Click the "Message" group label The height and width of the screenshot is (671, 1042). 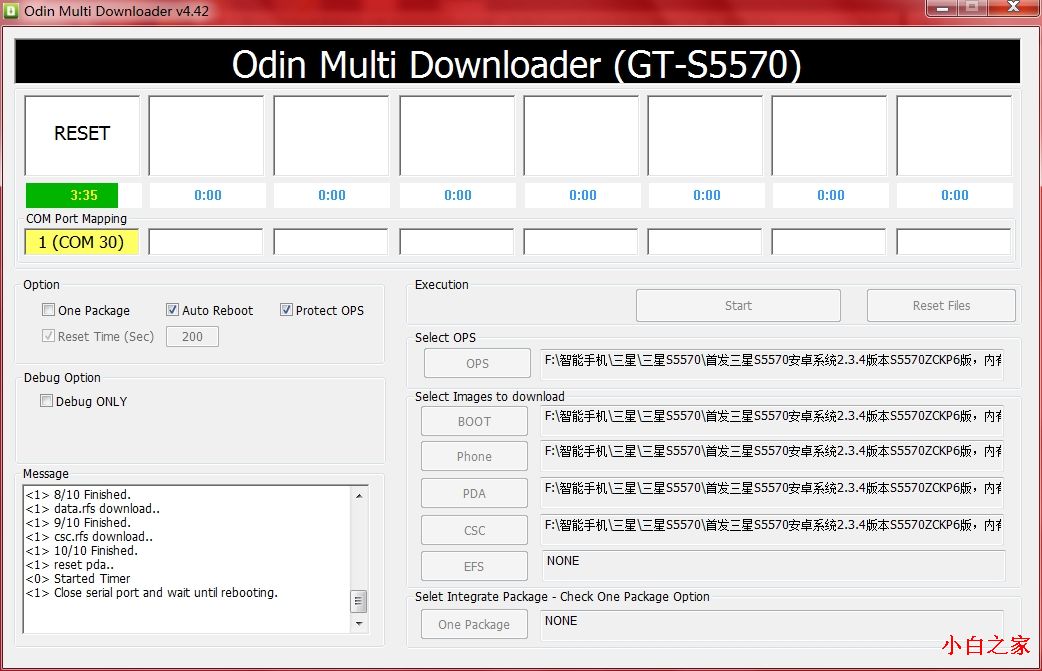(46, 474)
